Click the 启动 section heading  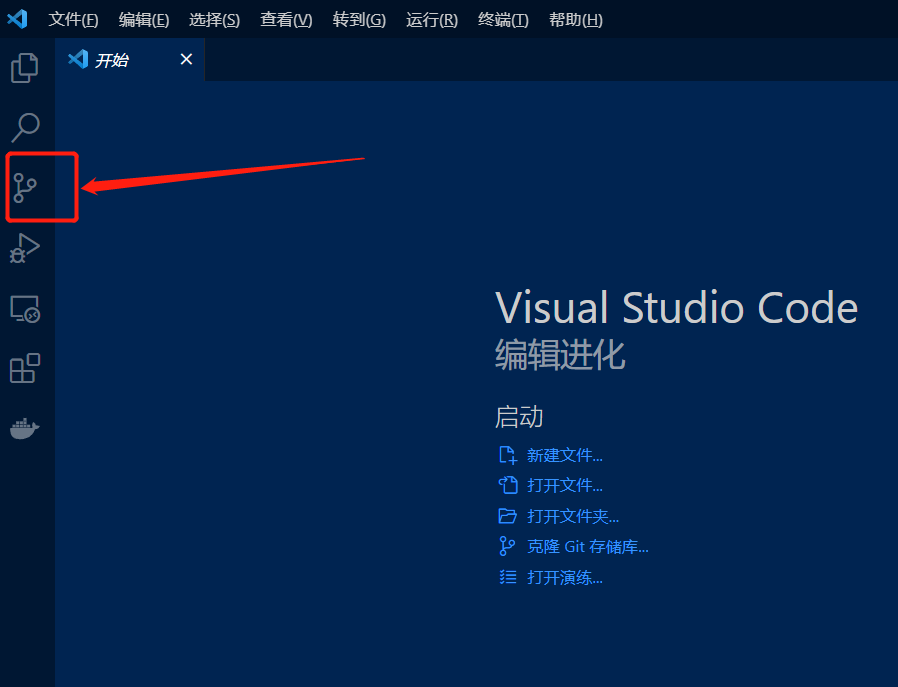click(519, 417)
